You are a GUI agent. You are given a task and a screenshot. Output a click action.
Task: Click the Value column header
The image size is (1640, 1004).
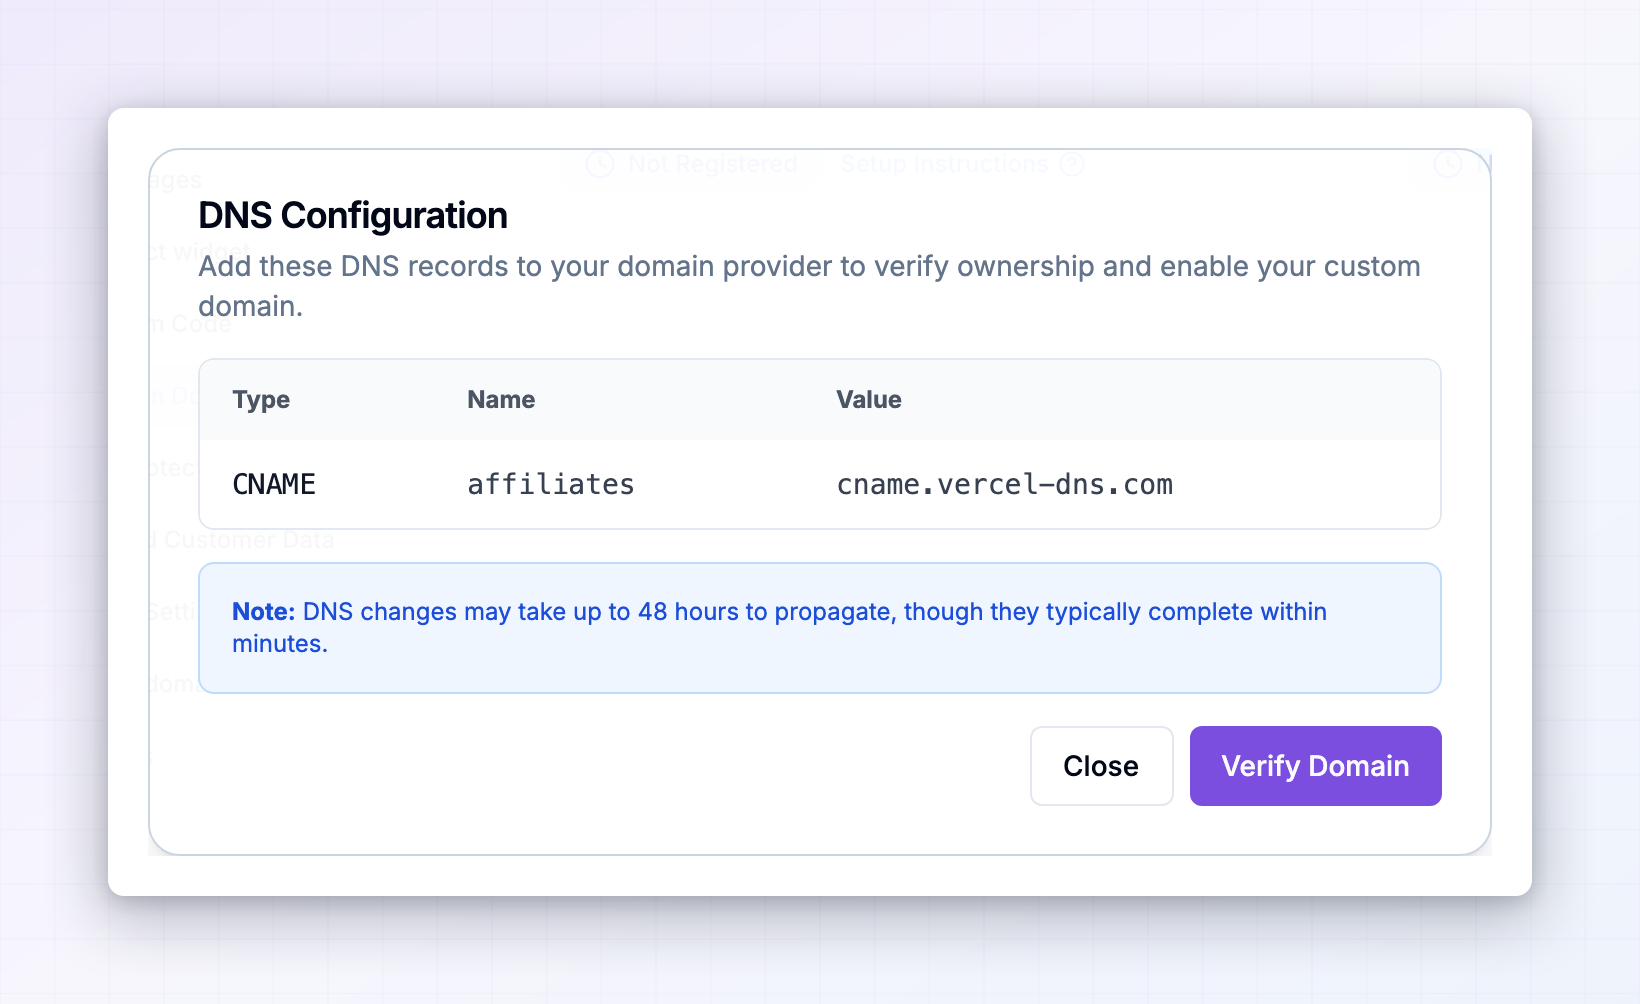[x=869, y=400]
